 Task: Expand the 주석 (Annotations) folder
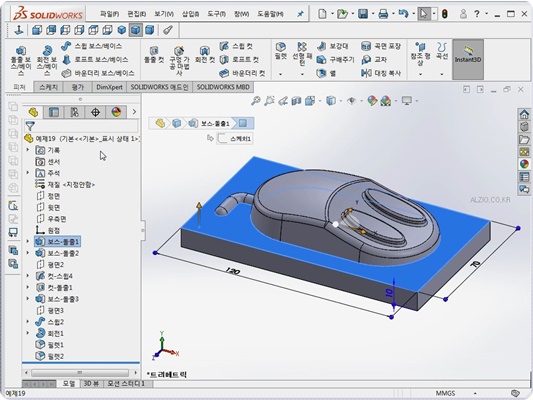coord(28,173)
